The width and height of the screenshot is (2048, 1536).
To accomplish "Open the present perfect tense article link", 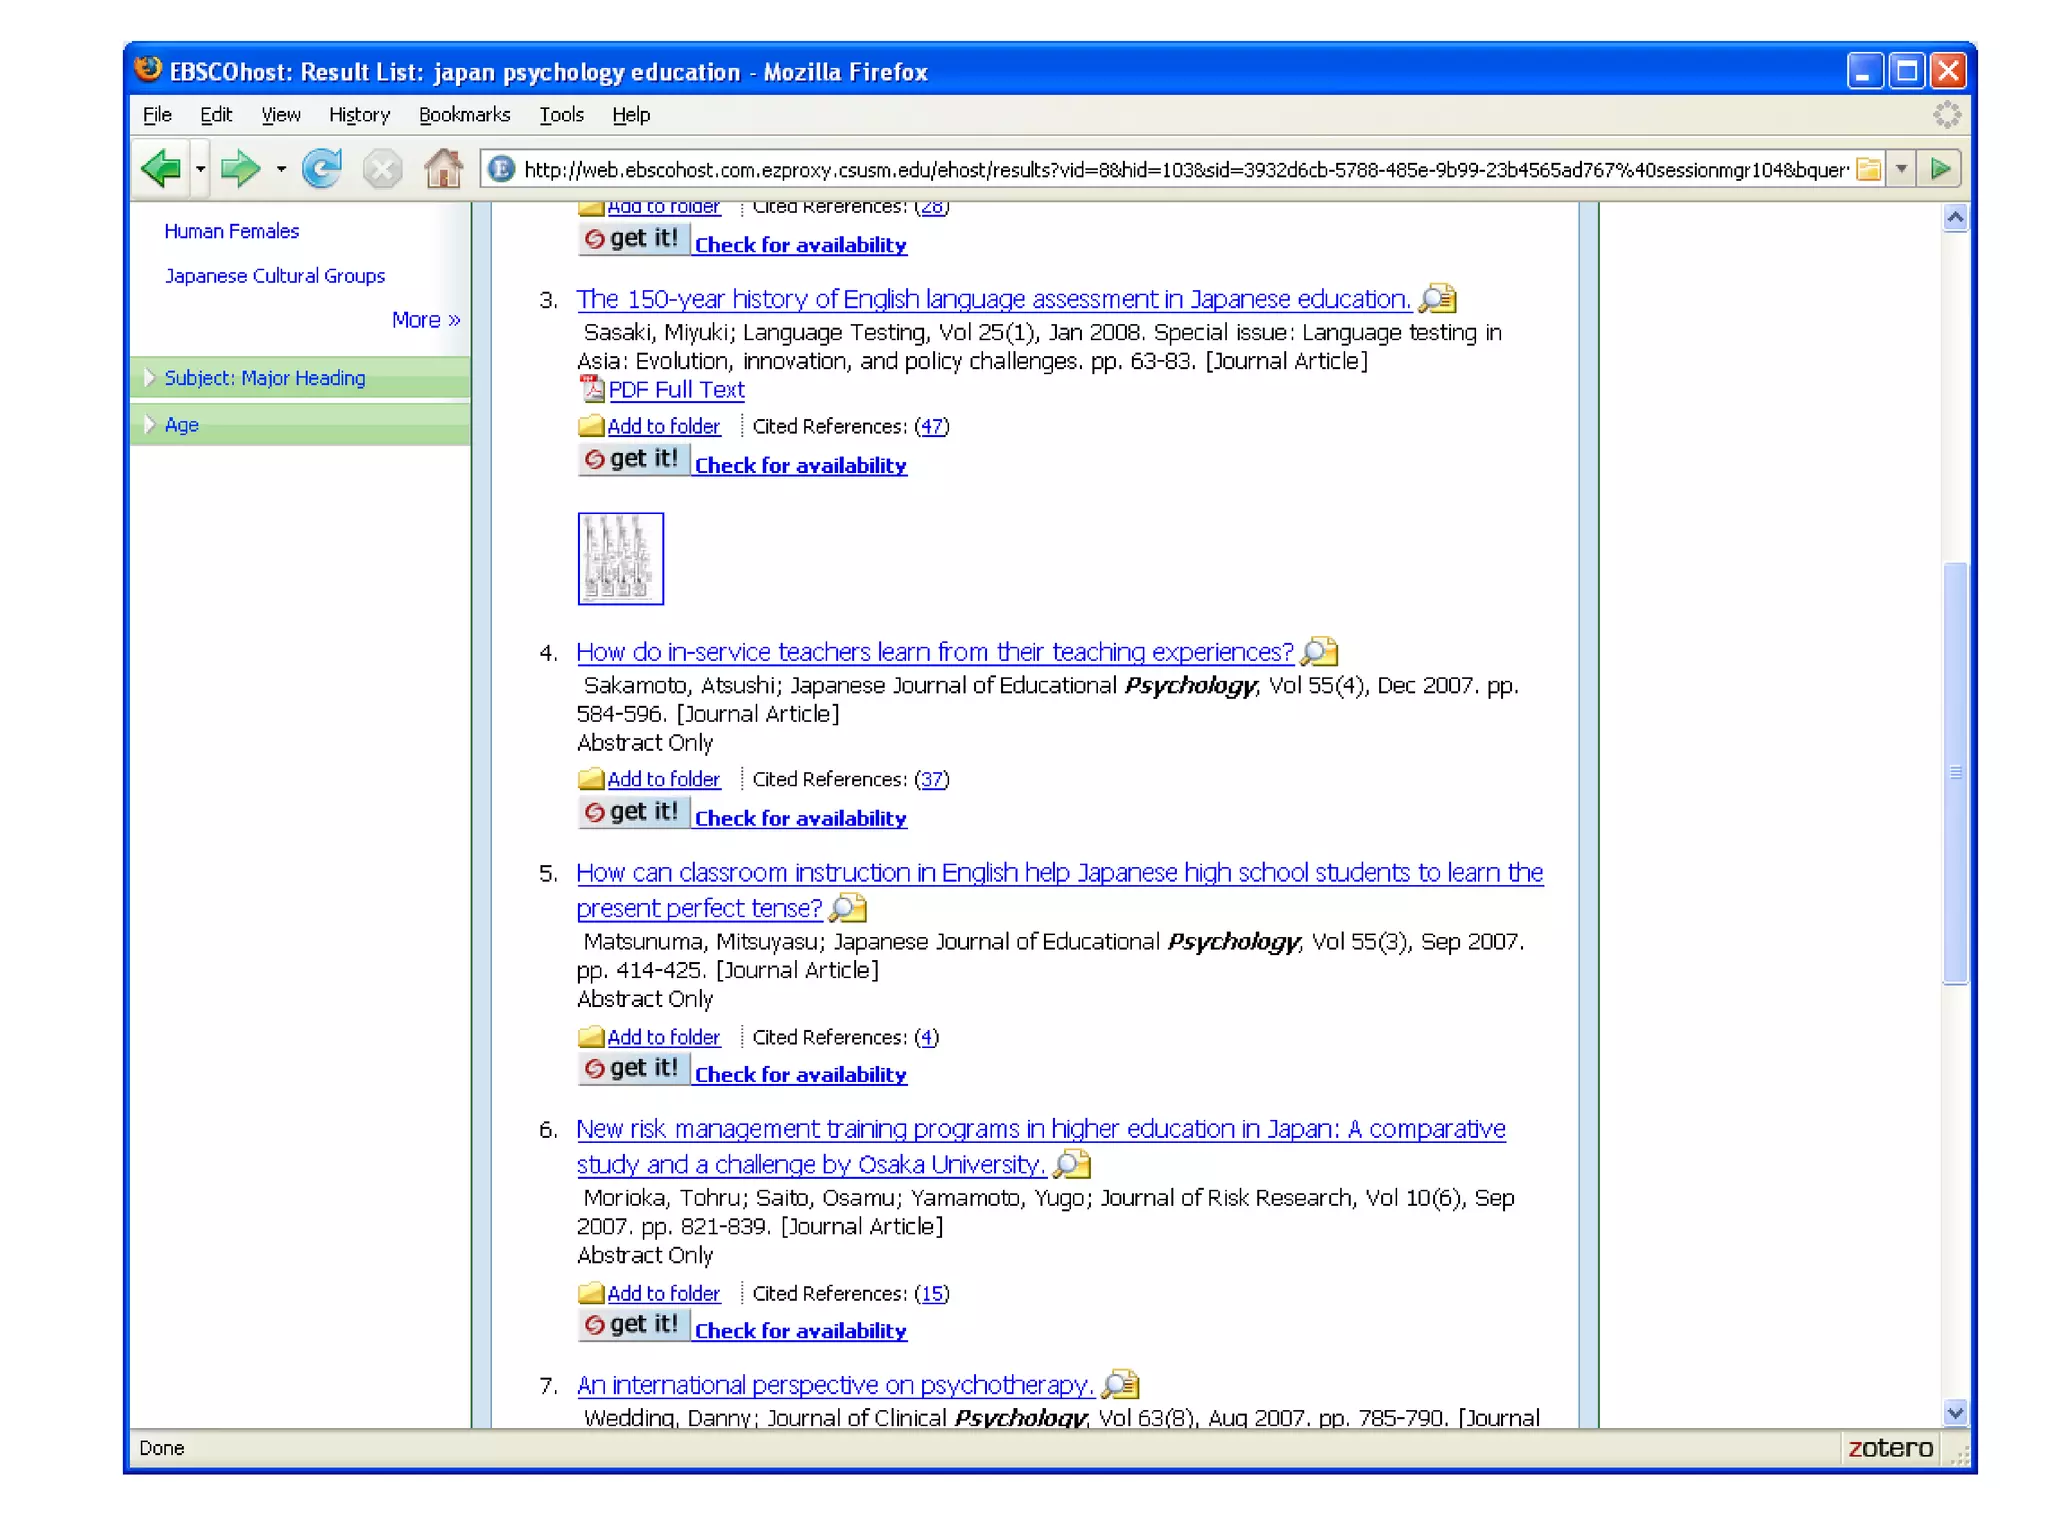I will pos(1060,890).
